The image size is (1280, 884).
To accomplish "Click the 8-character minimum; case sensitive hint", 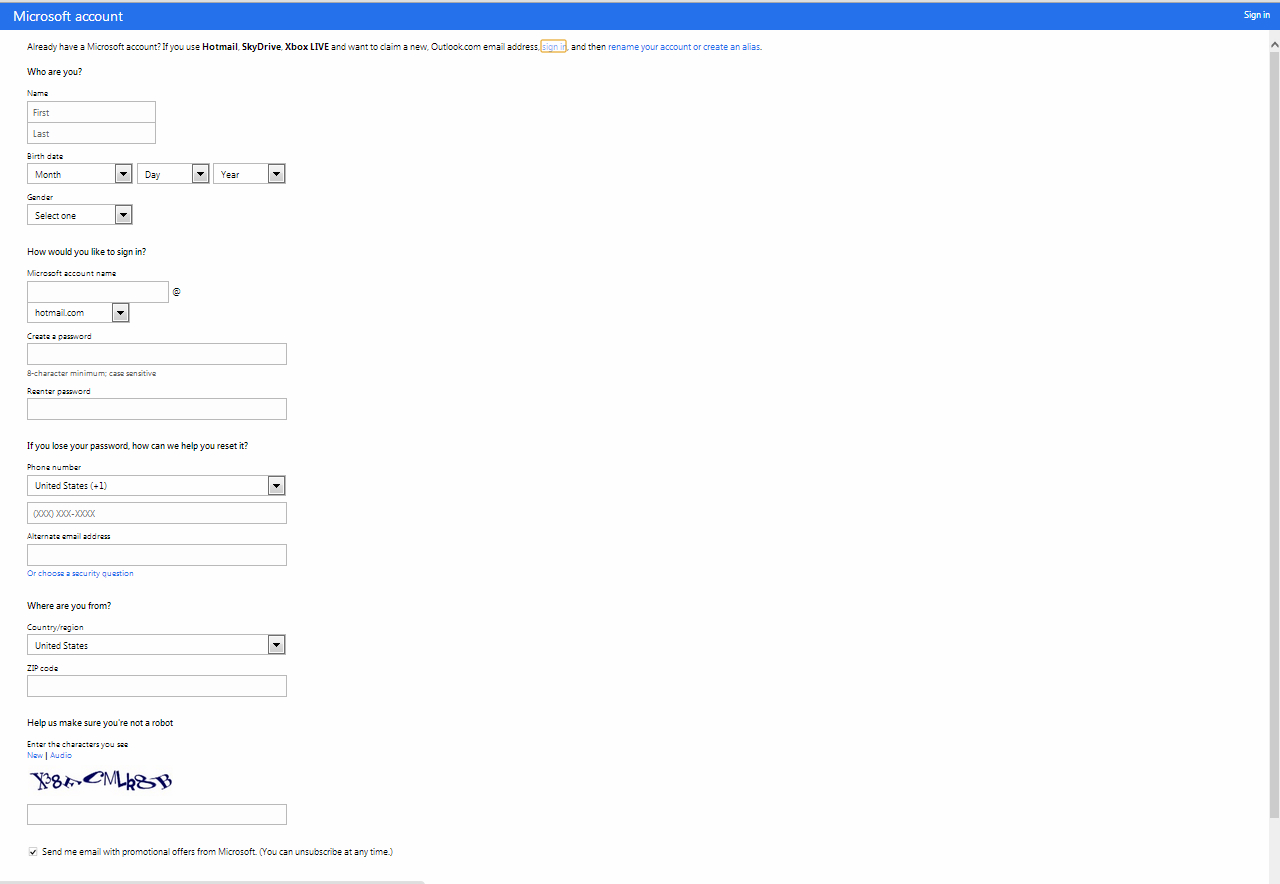I will pyautogui.click(x=91, y=373).
